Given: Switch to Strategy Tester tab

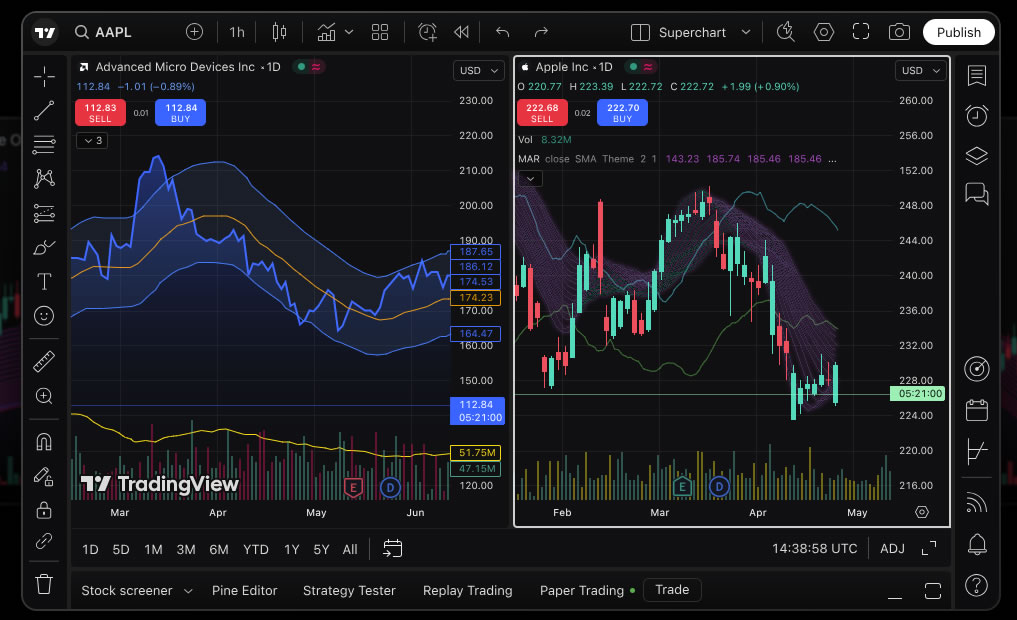Looking at the screenshot, I should [x=349, y=590].
